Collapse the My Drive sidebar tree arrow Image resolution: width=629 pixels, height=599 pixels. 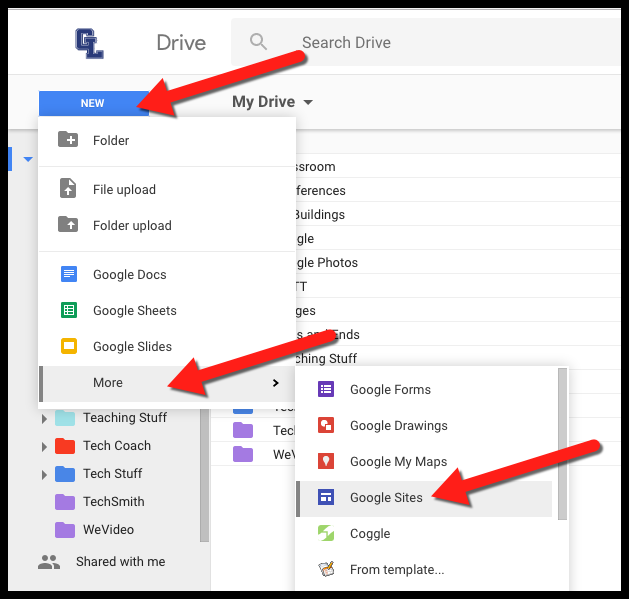pyautogui.click(x=28, y=159)
